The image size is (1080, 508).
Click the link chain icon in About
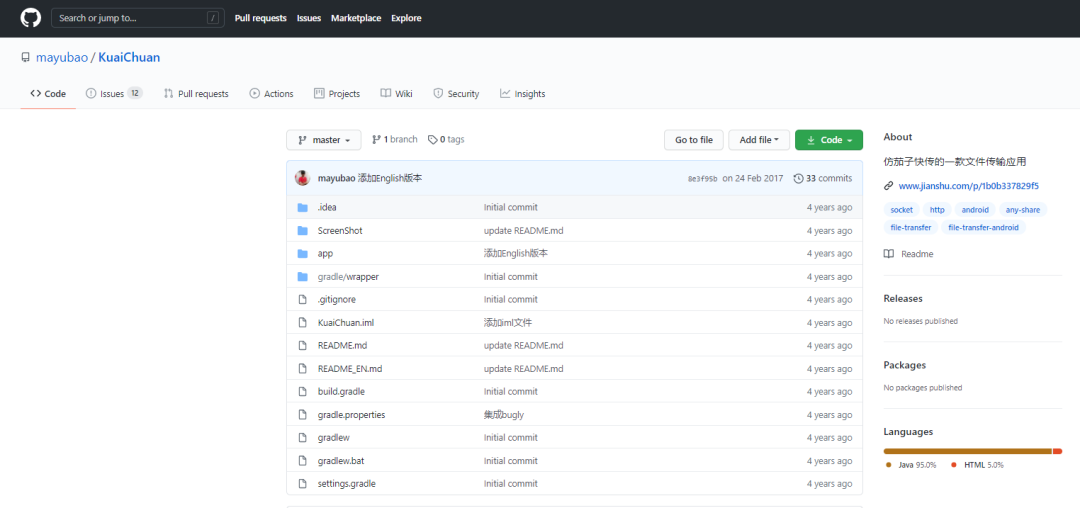click(x=889, y=186)
